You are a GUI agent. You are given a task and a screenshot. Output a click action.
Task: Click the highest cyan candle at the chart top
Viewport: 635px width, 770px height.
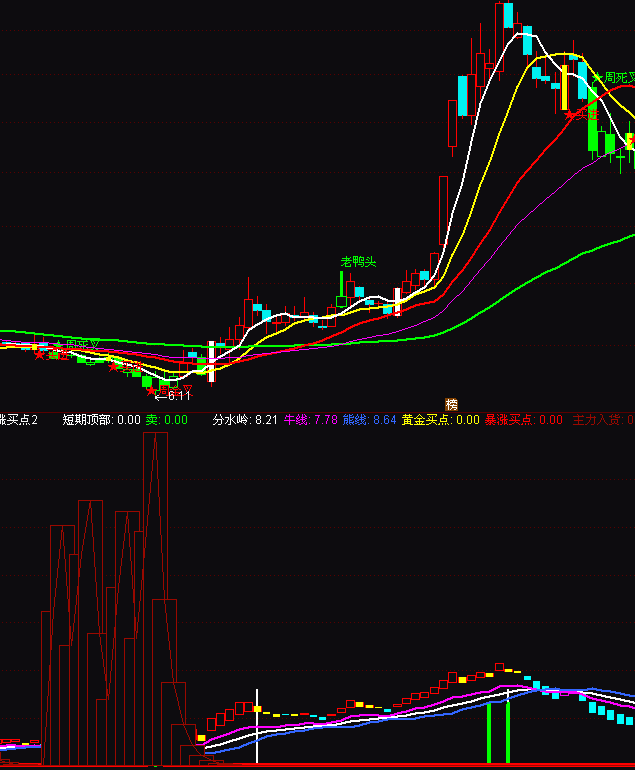(508, 15)
